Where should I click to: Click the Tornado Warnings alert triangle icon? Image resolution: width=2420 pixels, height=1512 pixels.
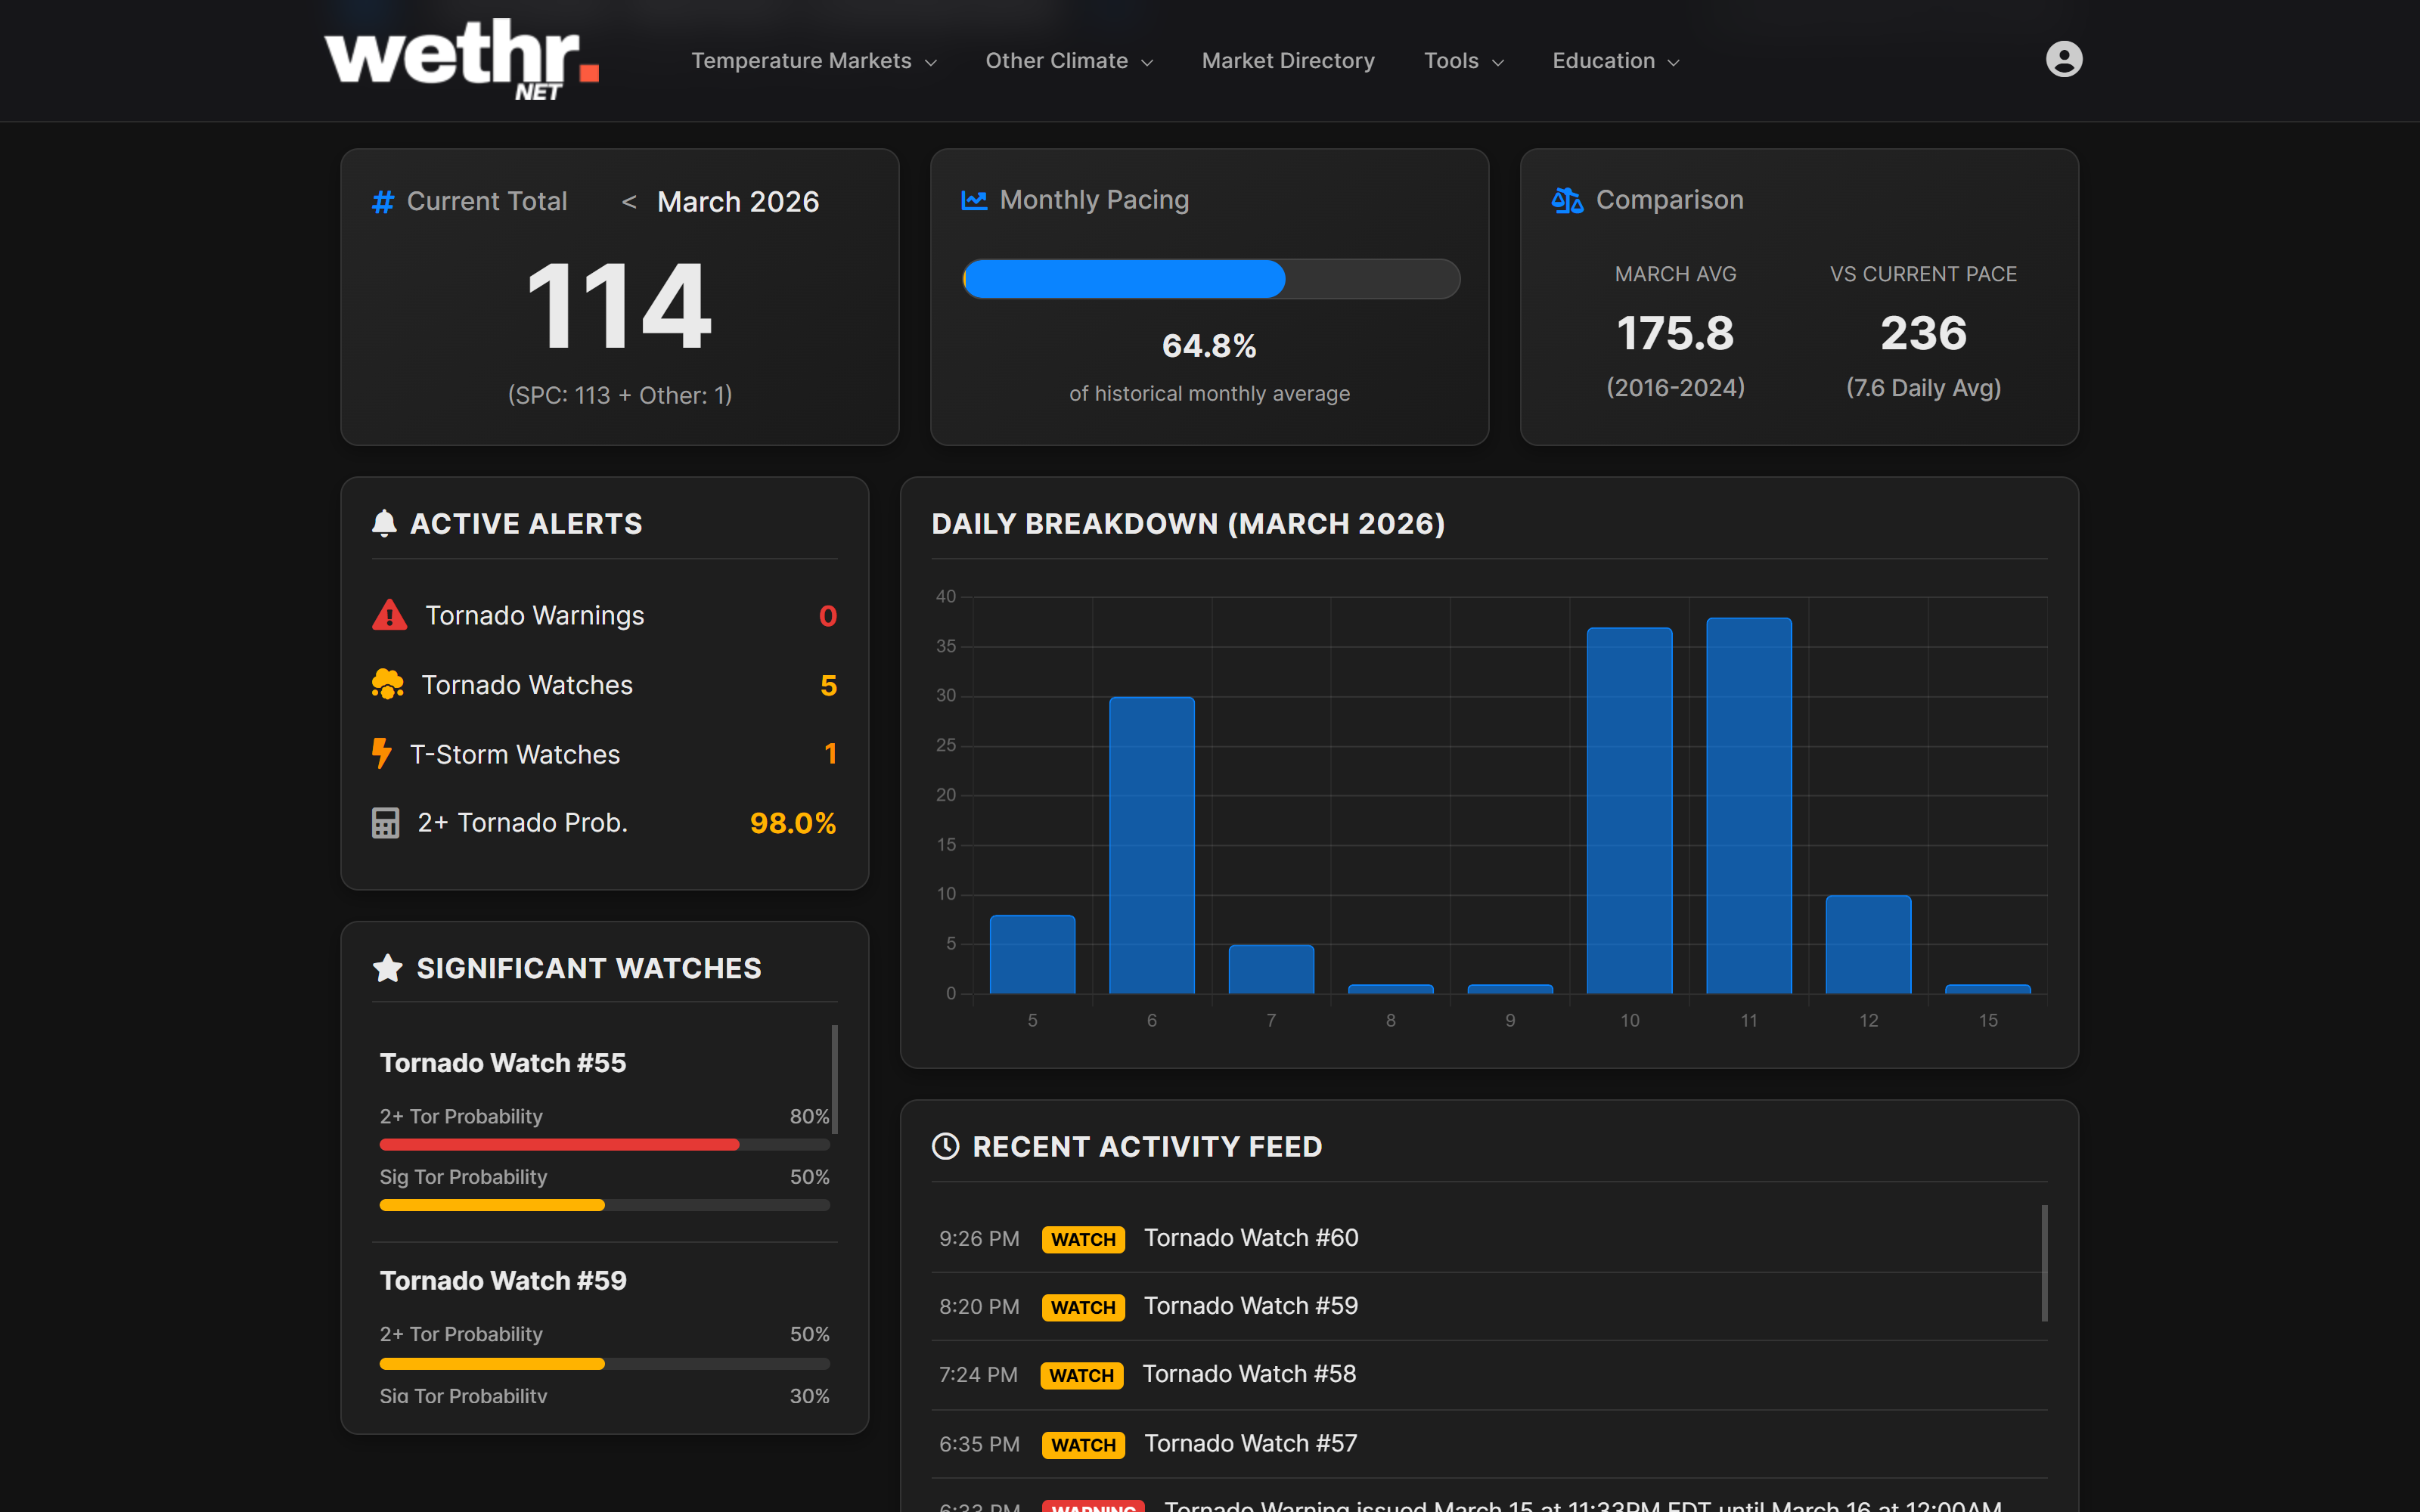point(389,615)
